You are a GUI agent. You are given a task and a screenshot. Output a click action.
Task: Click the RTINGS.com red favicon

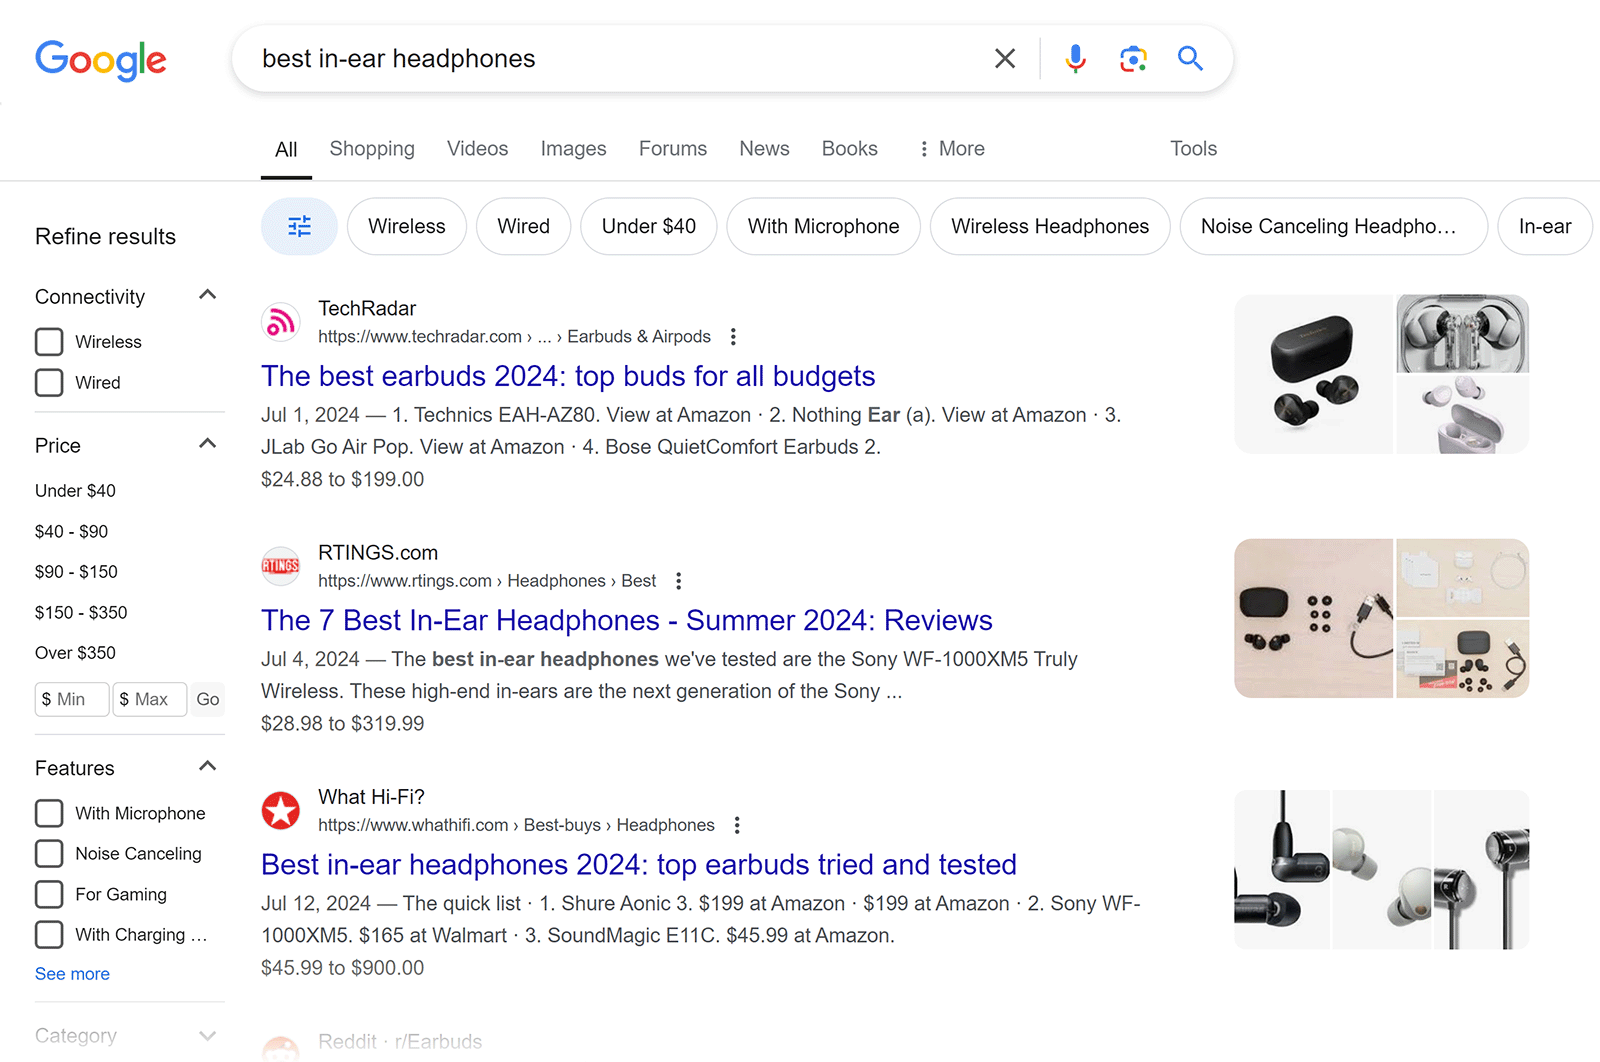[280, 566]
